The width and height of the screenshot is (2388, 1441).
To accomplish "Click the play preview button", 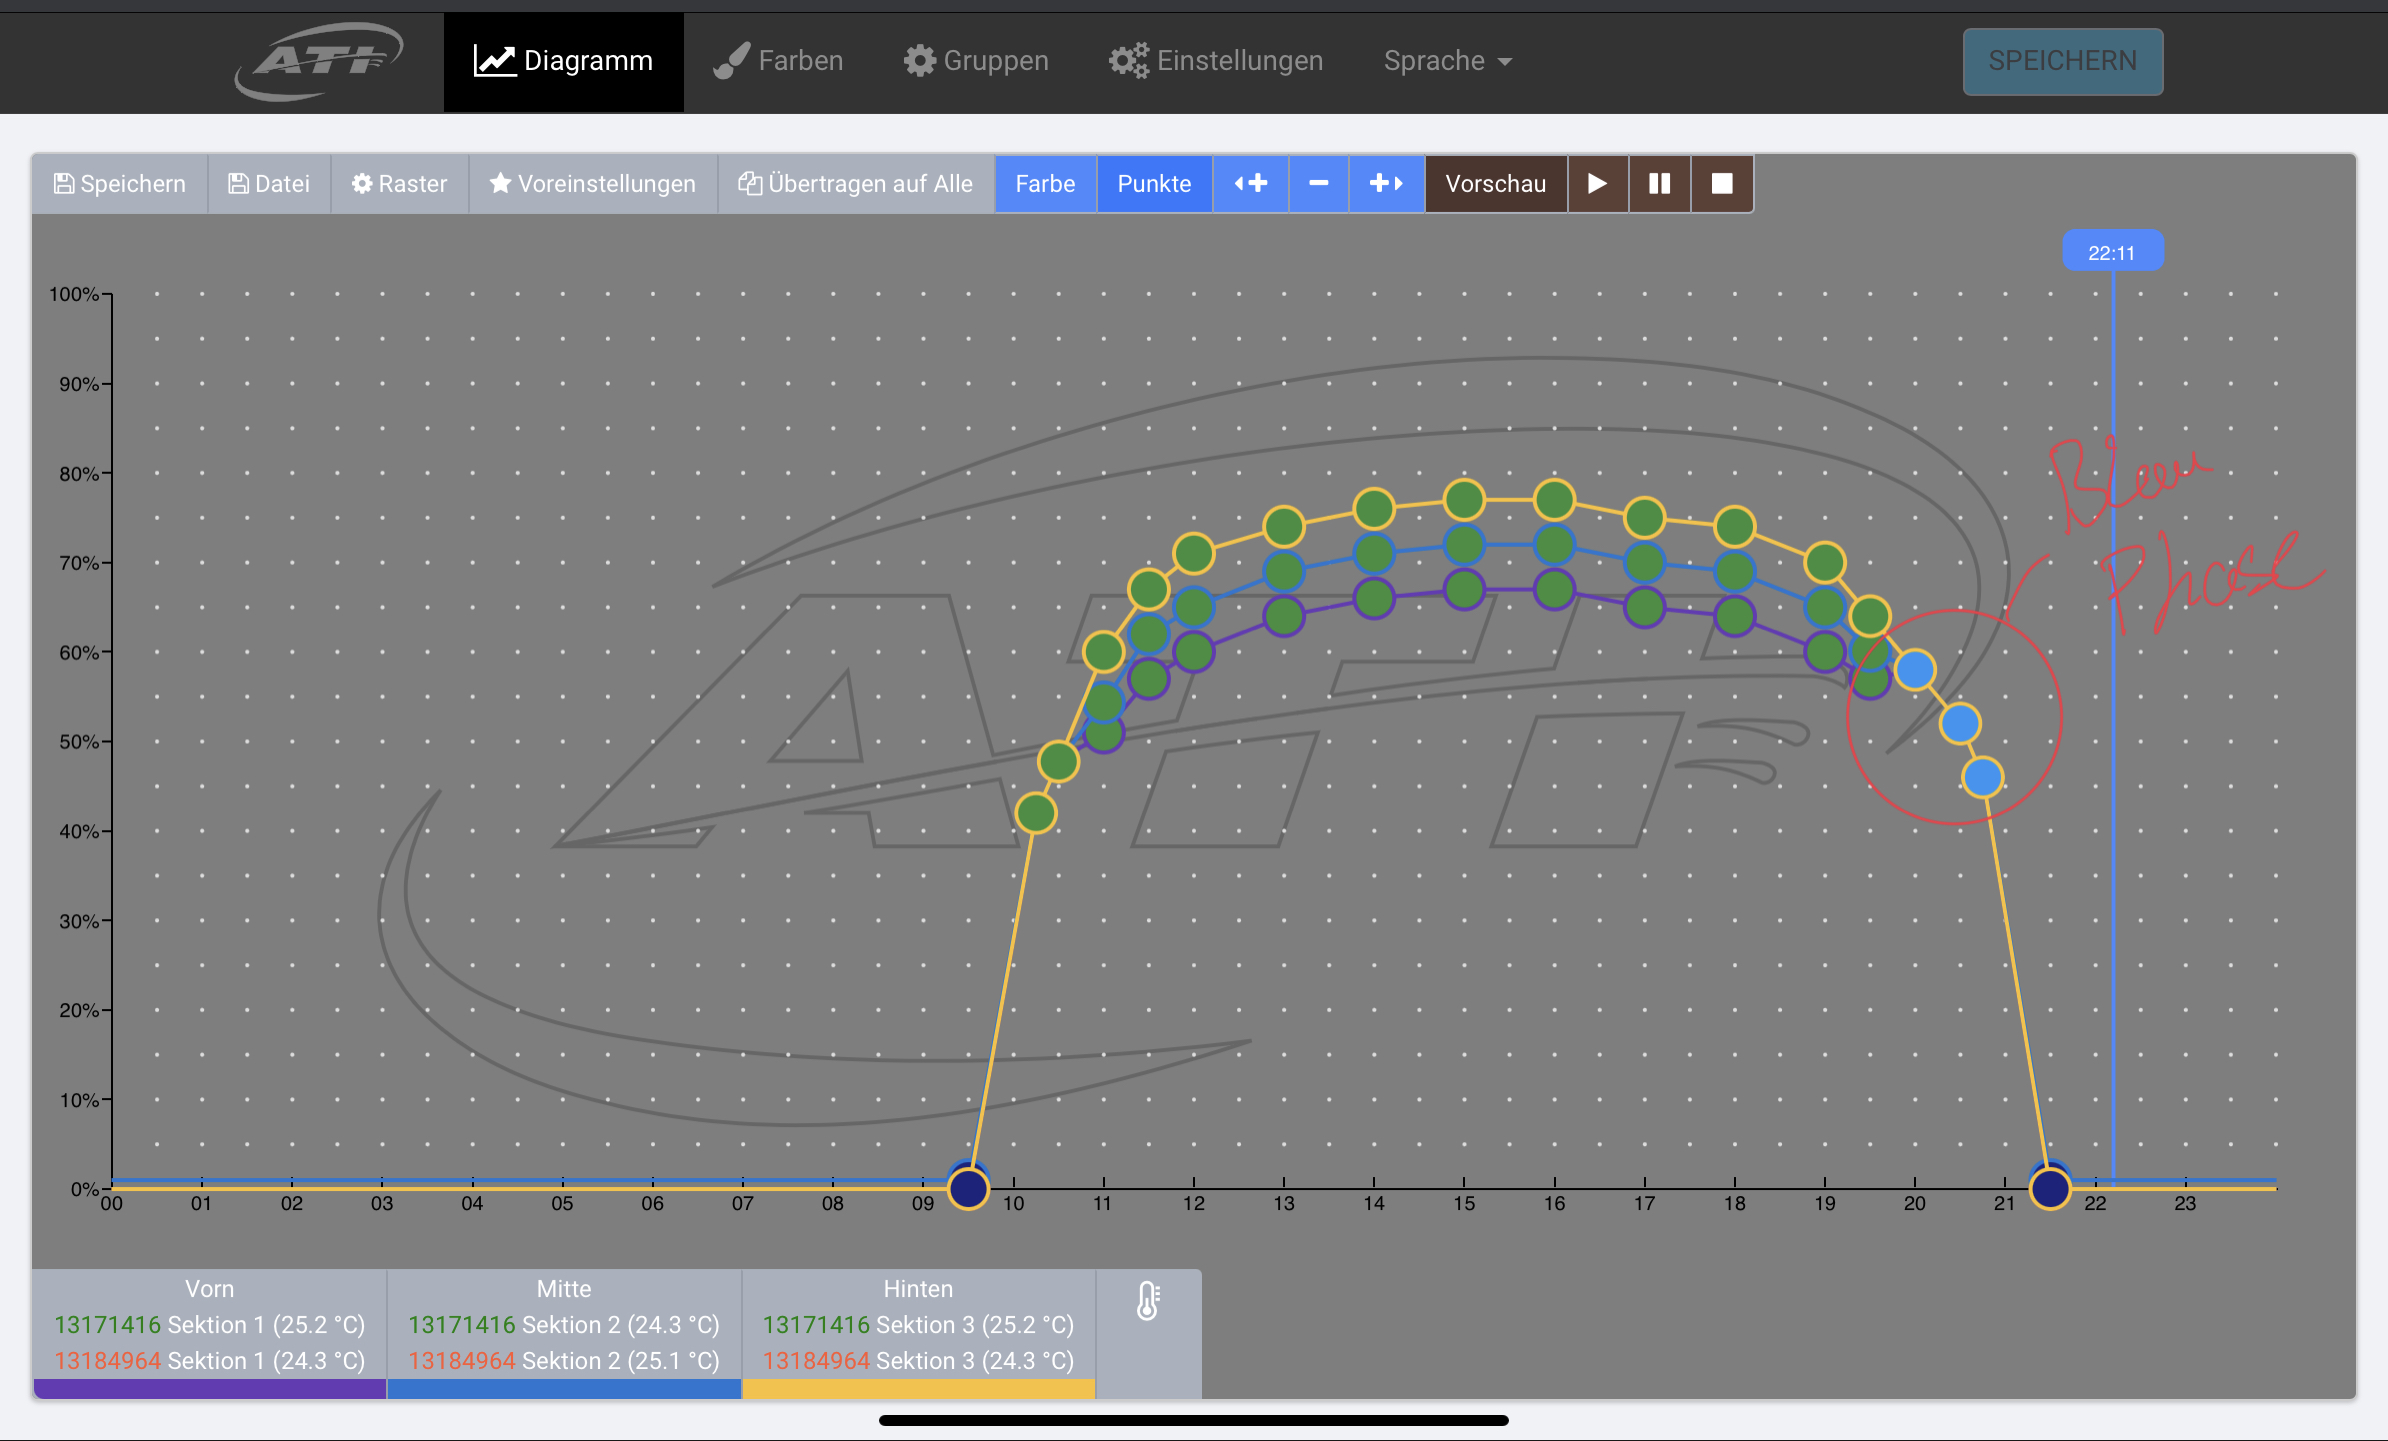I will (1597, 184).
